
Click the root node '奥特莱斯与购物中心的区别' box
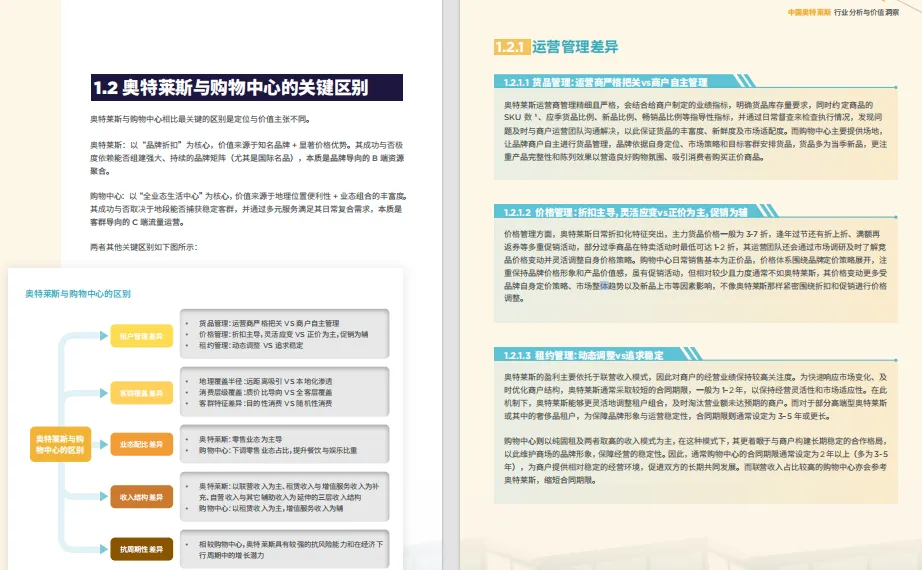click(60, 444)
